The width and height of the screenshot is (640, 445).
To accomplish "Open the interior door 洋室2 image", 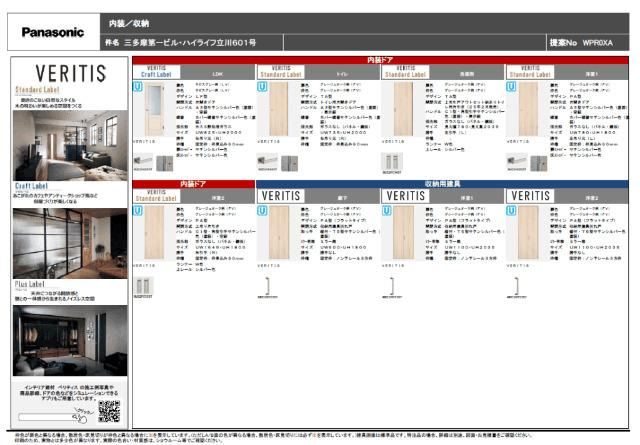I will click(x=155, y=233).
